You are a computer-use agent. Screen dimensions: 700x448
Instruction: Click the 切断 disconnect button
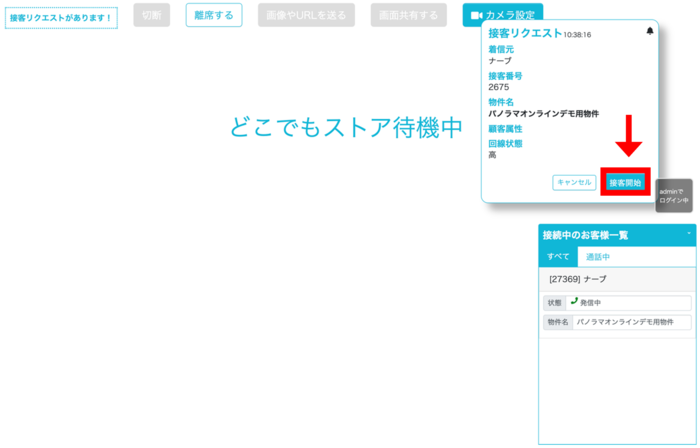tap(151, 15)
